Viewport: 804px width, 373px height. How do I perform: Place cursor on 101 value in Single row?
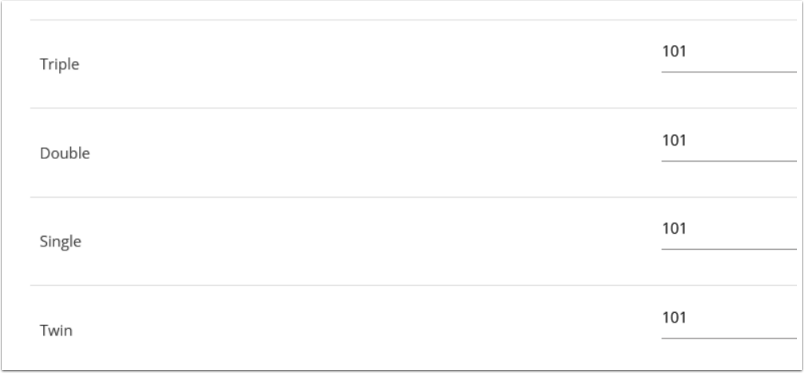point(674,228)
